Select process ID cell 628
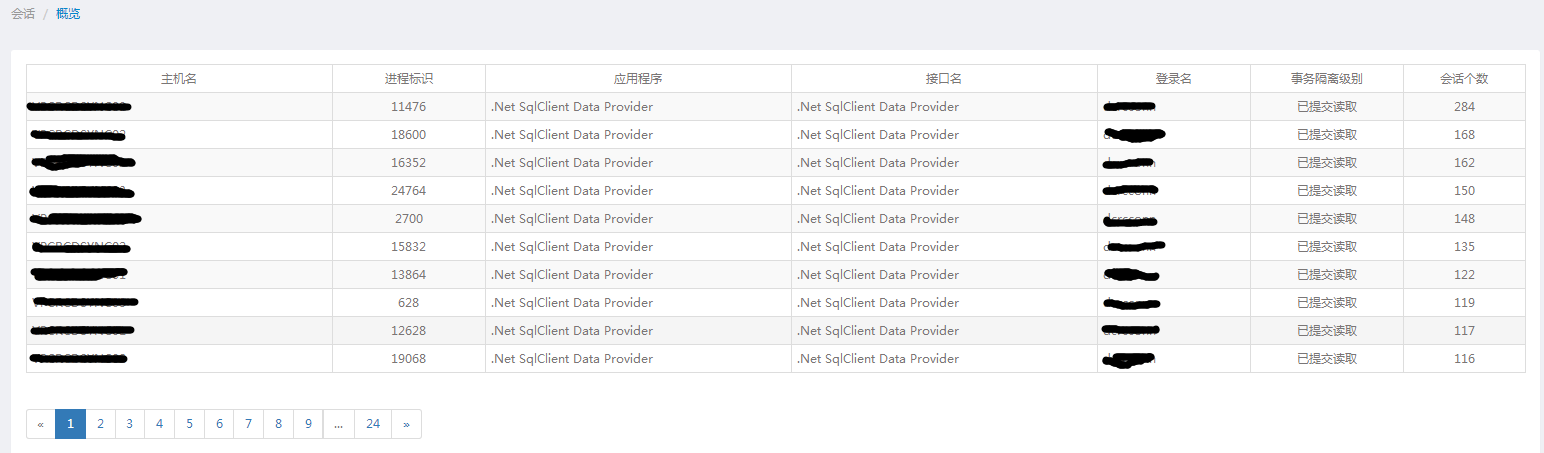 tap(409, 303)
